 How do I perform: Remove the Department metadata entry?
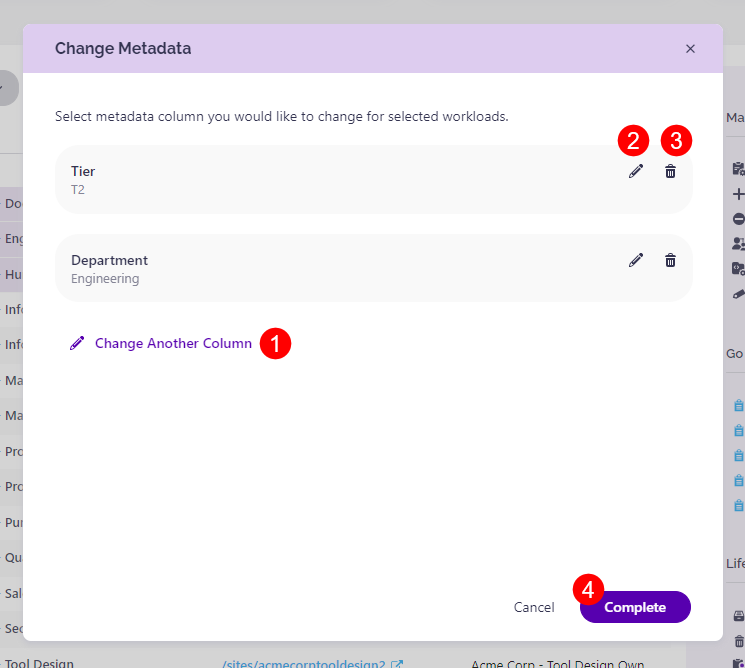670,260
